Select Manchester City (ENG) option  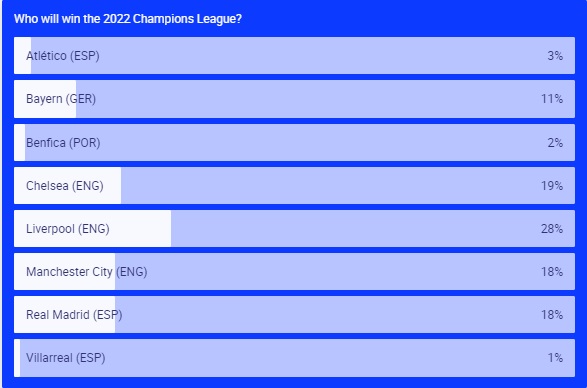pyautogui.click(x=294, y=272)
